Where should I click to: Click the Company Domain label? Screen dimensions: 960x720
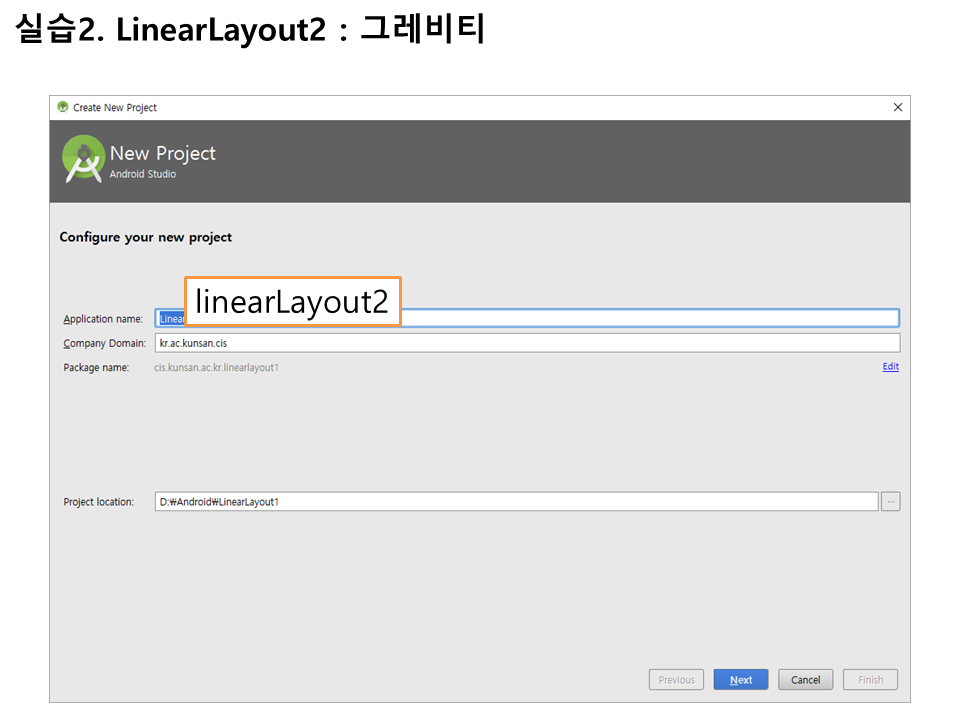click(104, 343)
